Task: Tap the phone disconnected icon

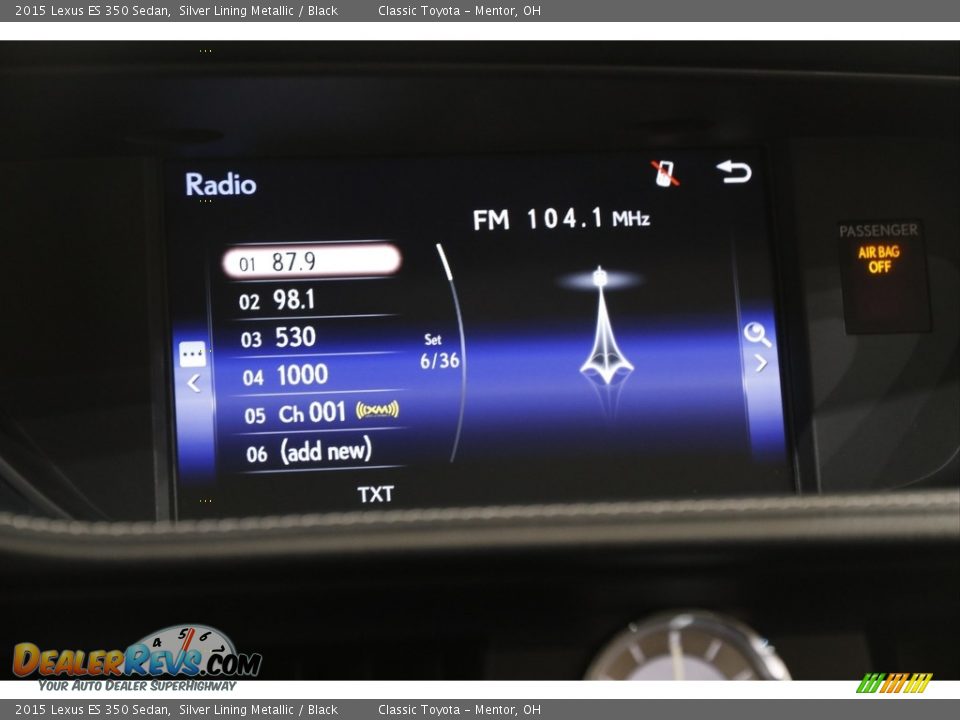Action: coord(666,173)
